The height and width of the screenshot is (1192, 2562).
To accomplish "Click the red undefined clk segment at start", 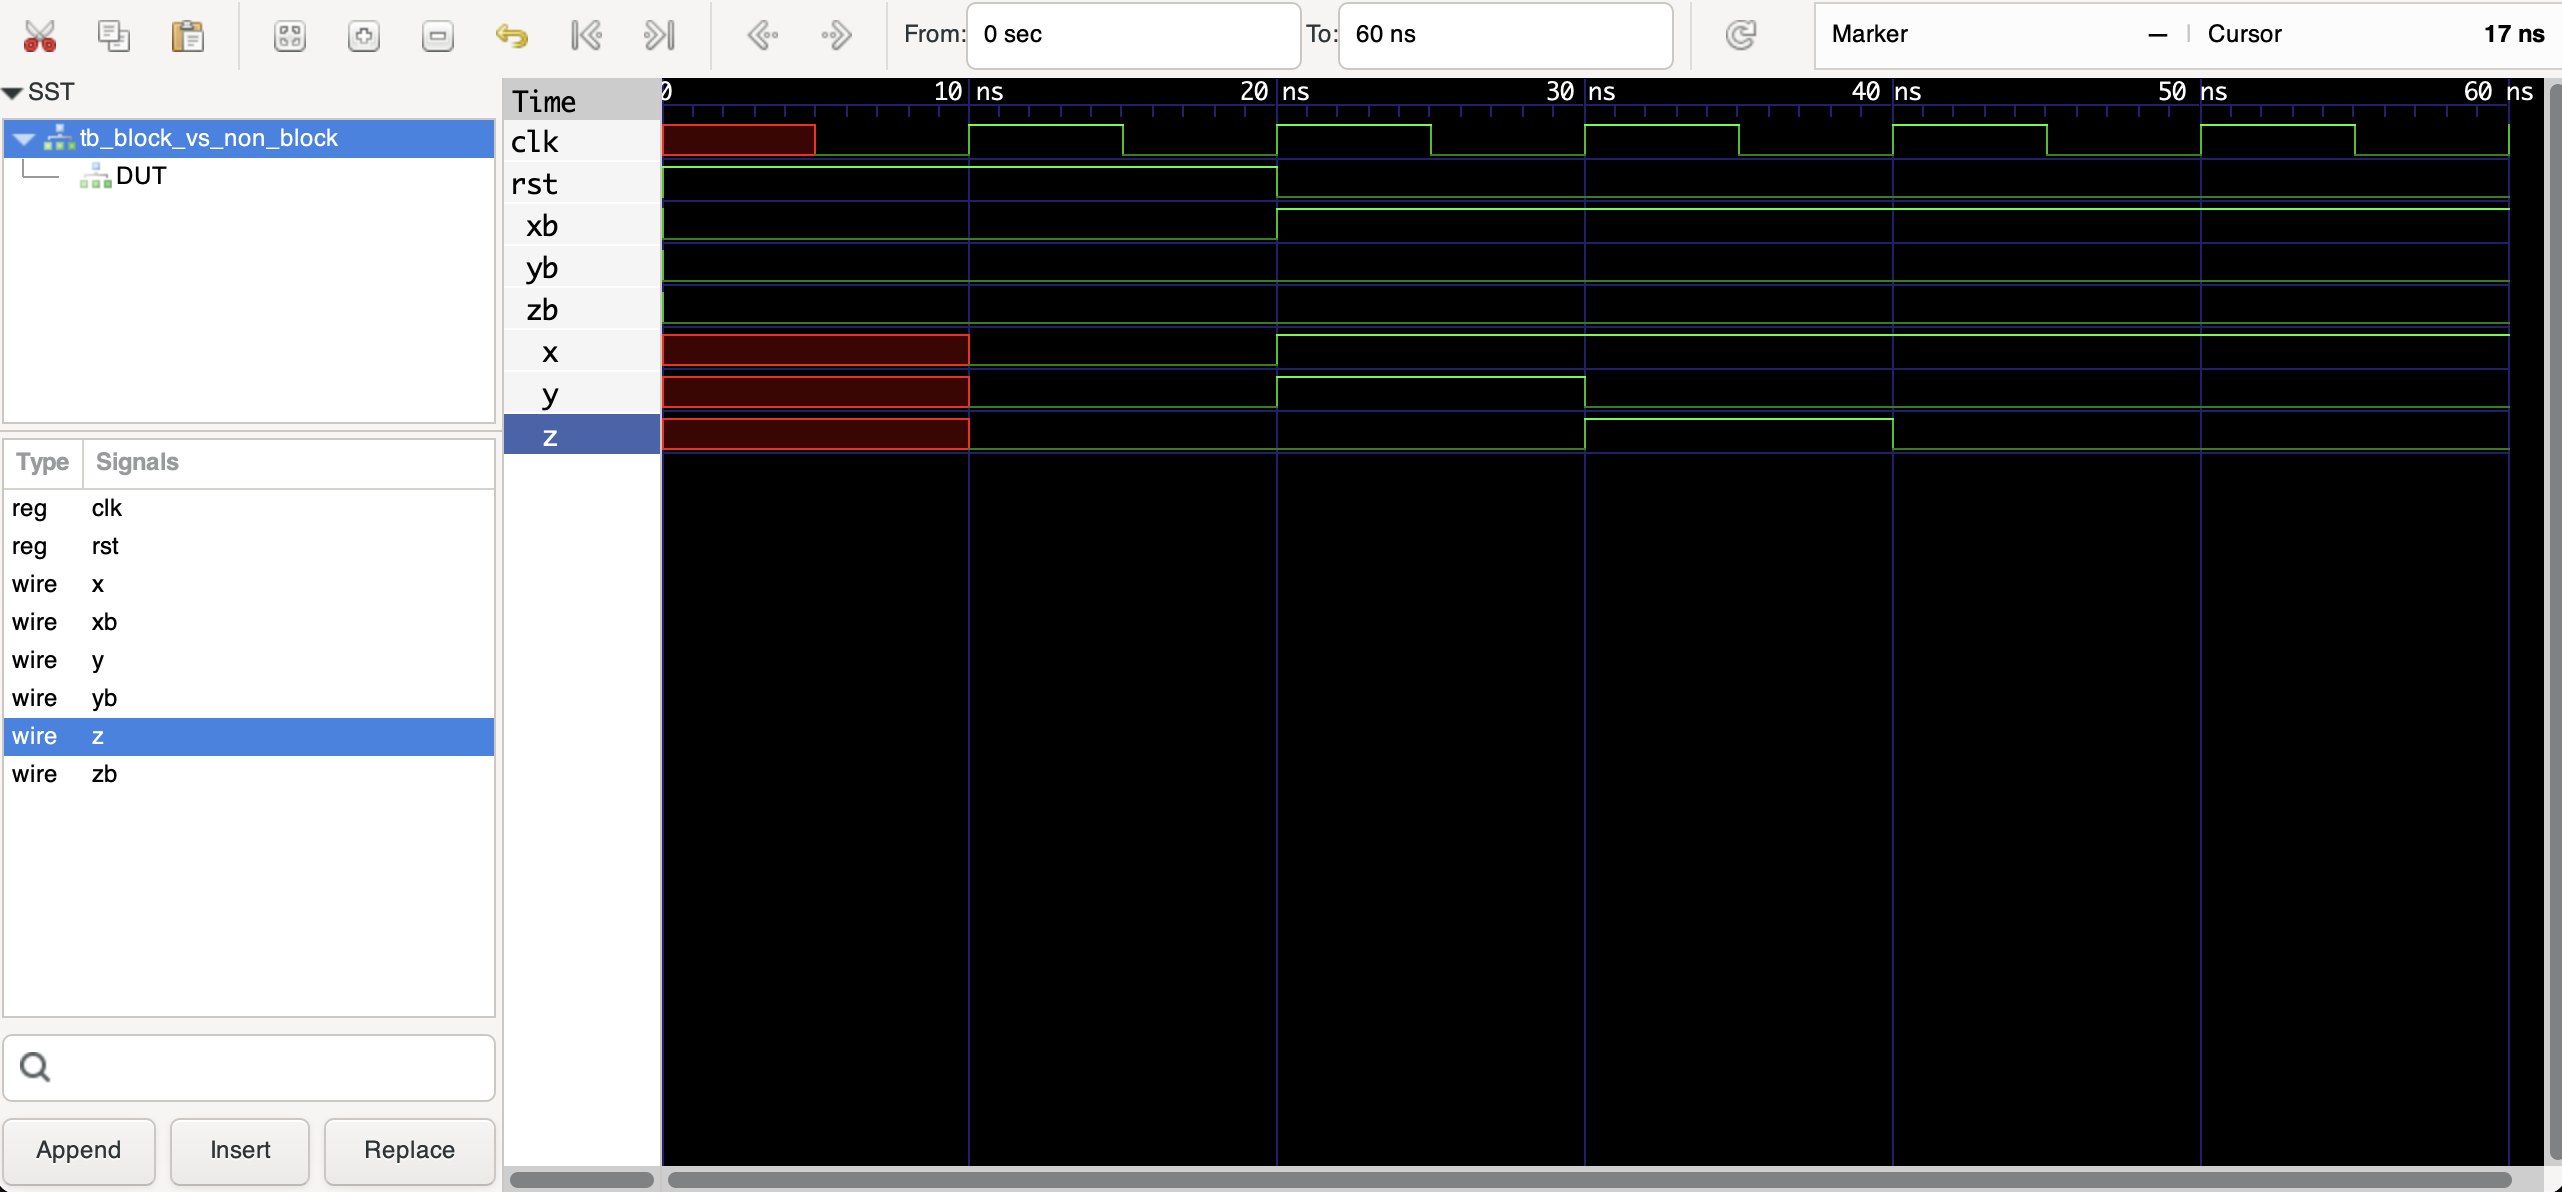I will pos(738,140).
